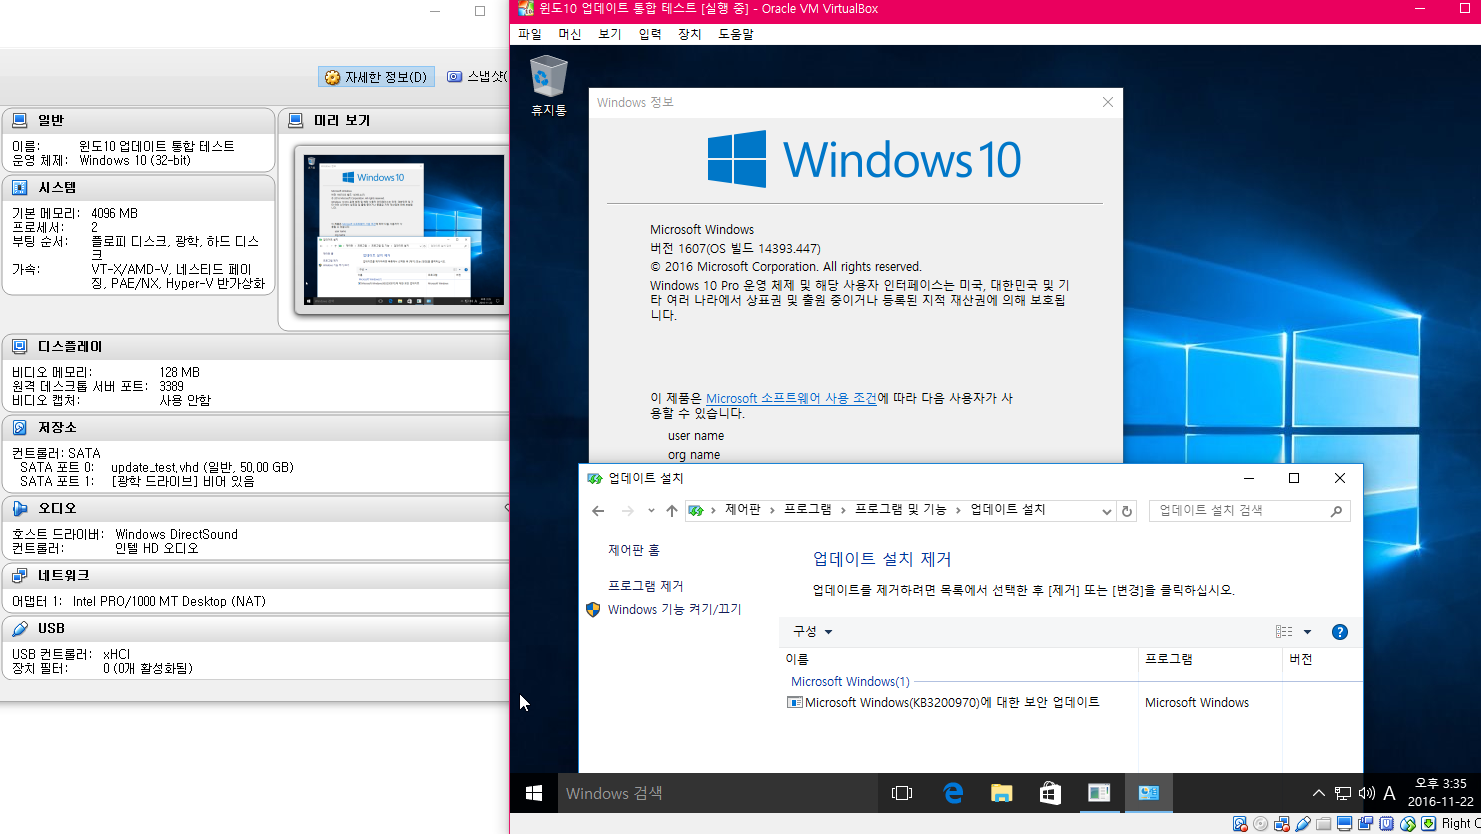Screen dimensions: 1481x834
Task: Open the 제어판 홈 link
Action: [634, 550]
